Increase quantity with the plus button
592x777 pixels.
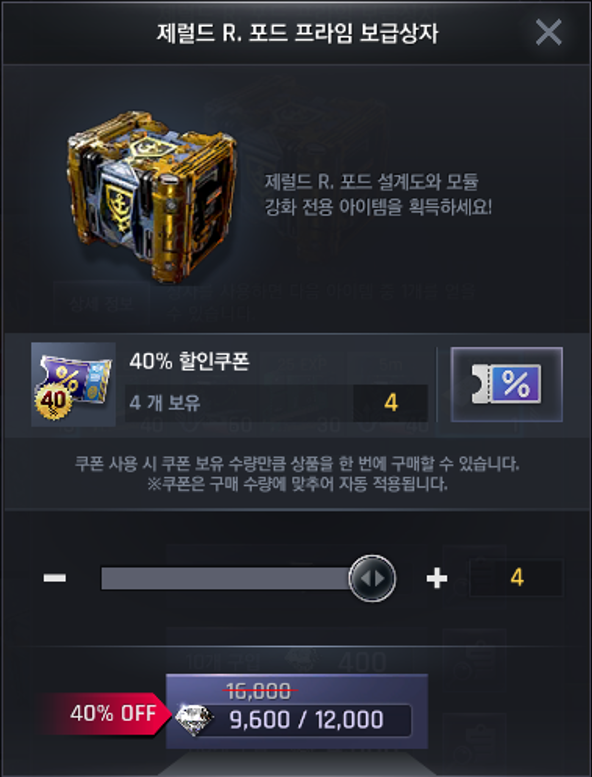[x=436, y=578]
